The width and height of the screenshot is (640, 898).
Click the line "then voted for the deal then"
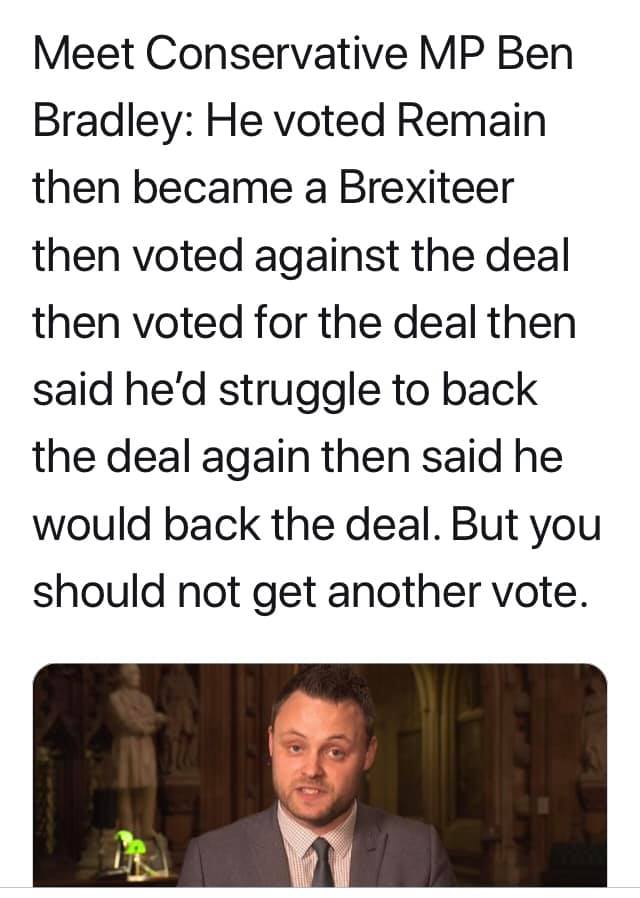pos(304,322)
